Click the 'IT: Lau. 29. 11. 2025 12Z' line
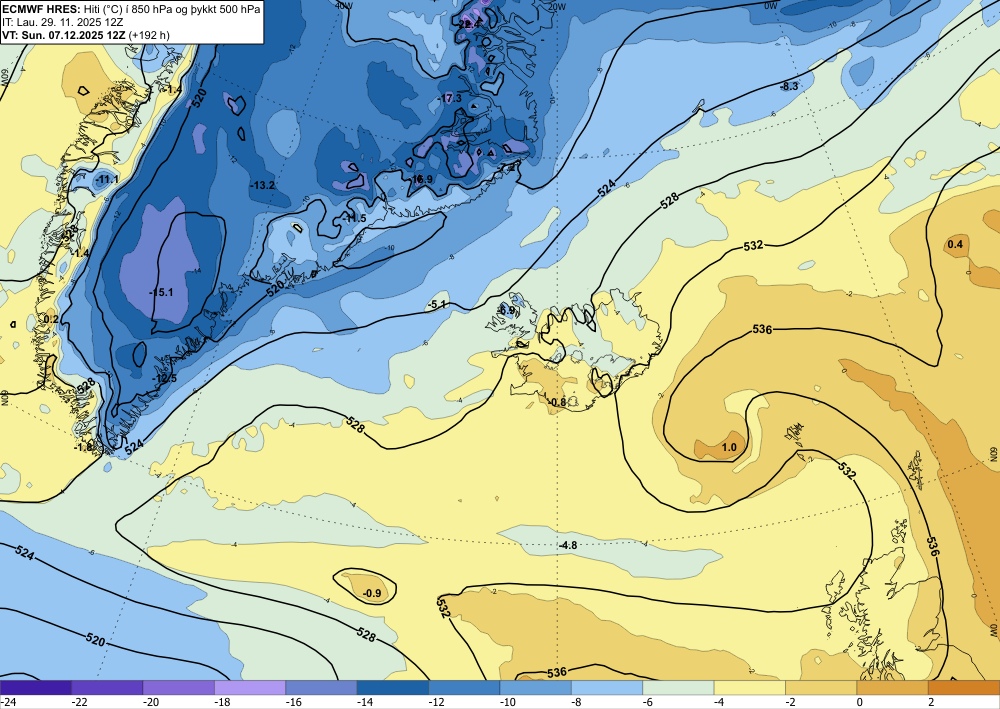The image size is (1000, 709). click(x=62, y=22)
